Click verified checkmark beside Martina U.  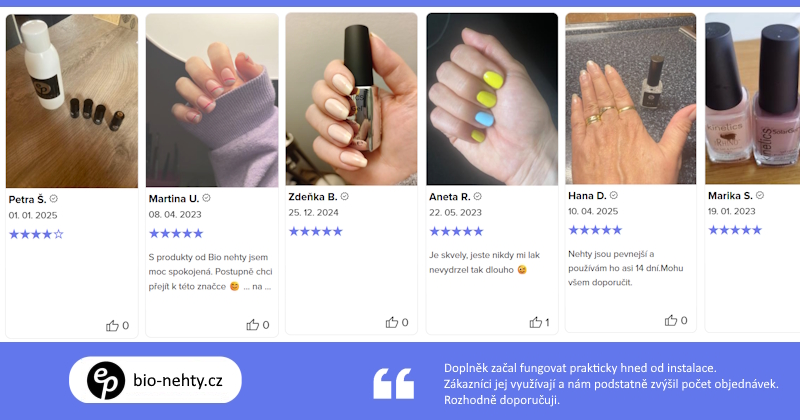coord(207,197)
